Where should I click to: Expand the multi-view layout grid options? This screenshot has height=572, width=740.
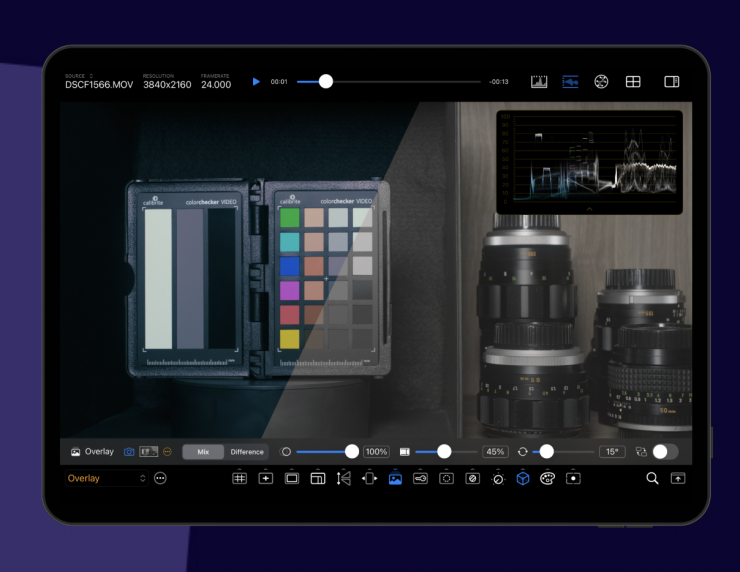[633, 82]
